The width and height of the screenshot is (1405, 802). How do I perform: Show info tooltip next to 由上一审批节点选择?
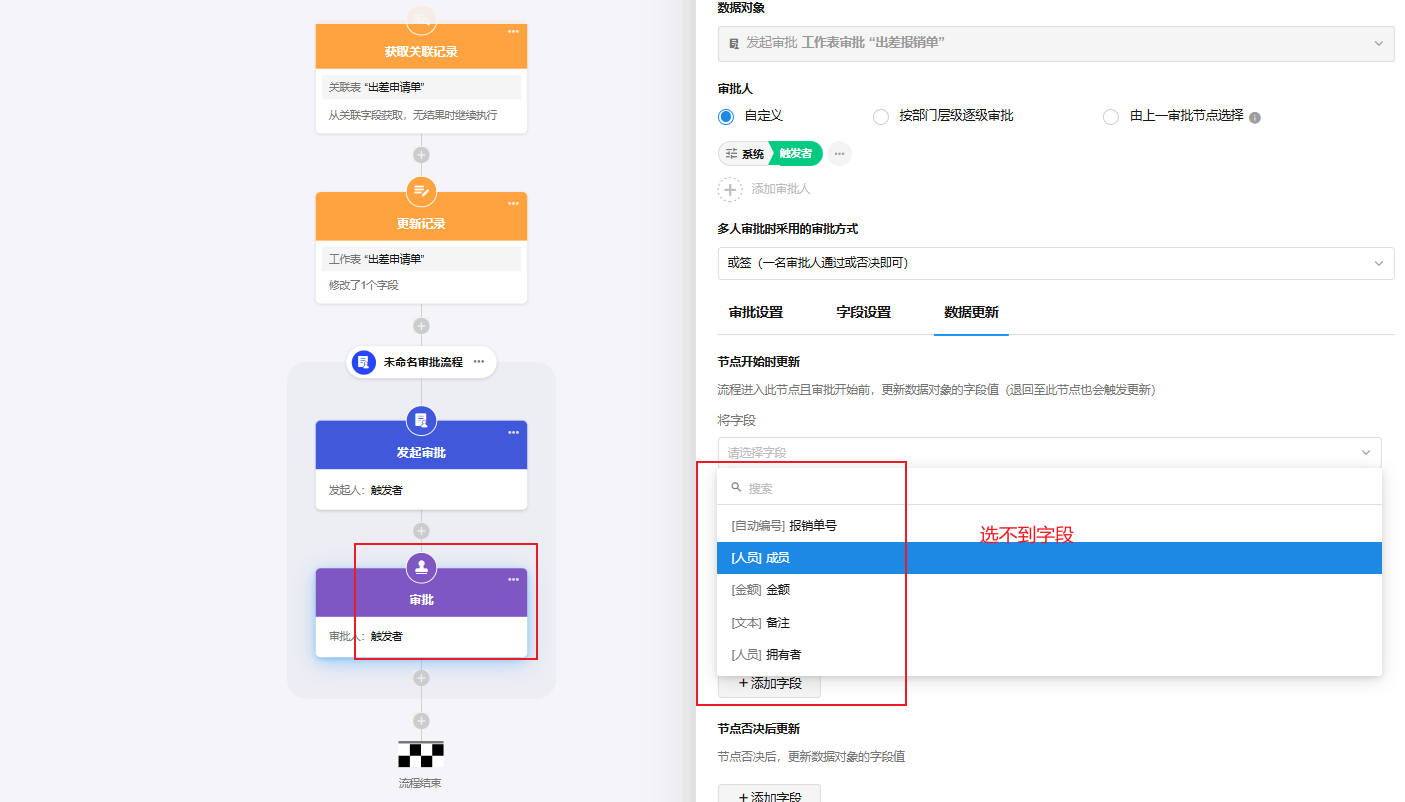pyautogui.click(x=1255, y=117)
